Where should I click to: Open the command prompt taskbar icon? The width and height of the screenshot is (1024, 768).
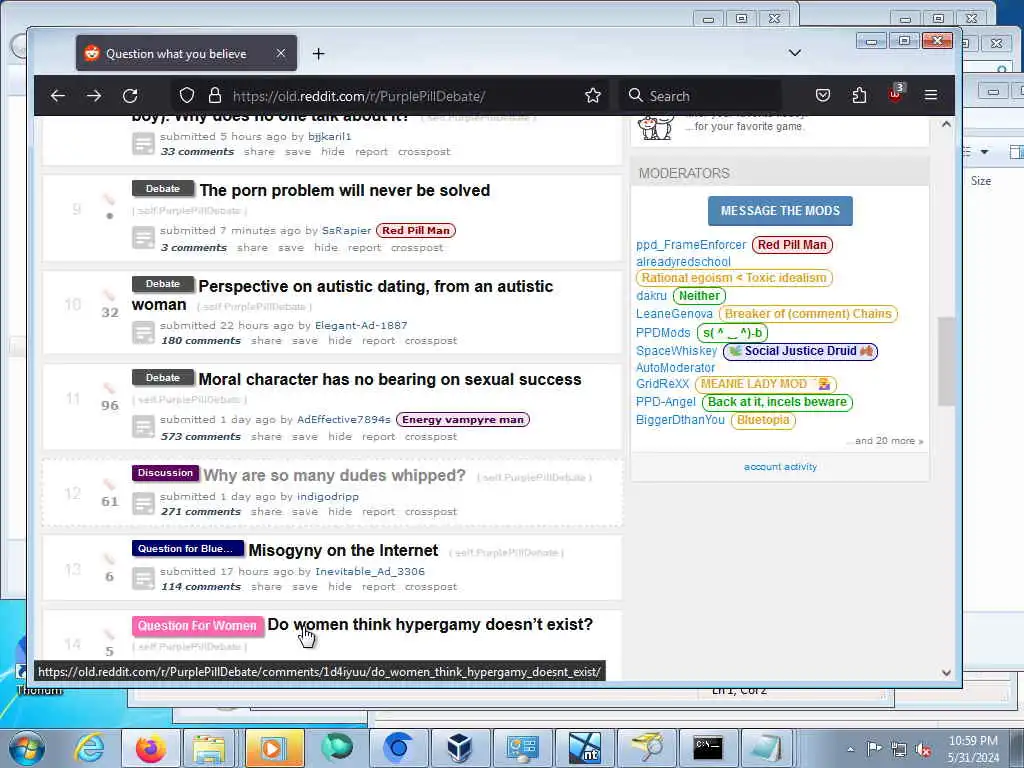pos(708,748)
